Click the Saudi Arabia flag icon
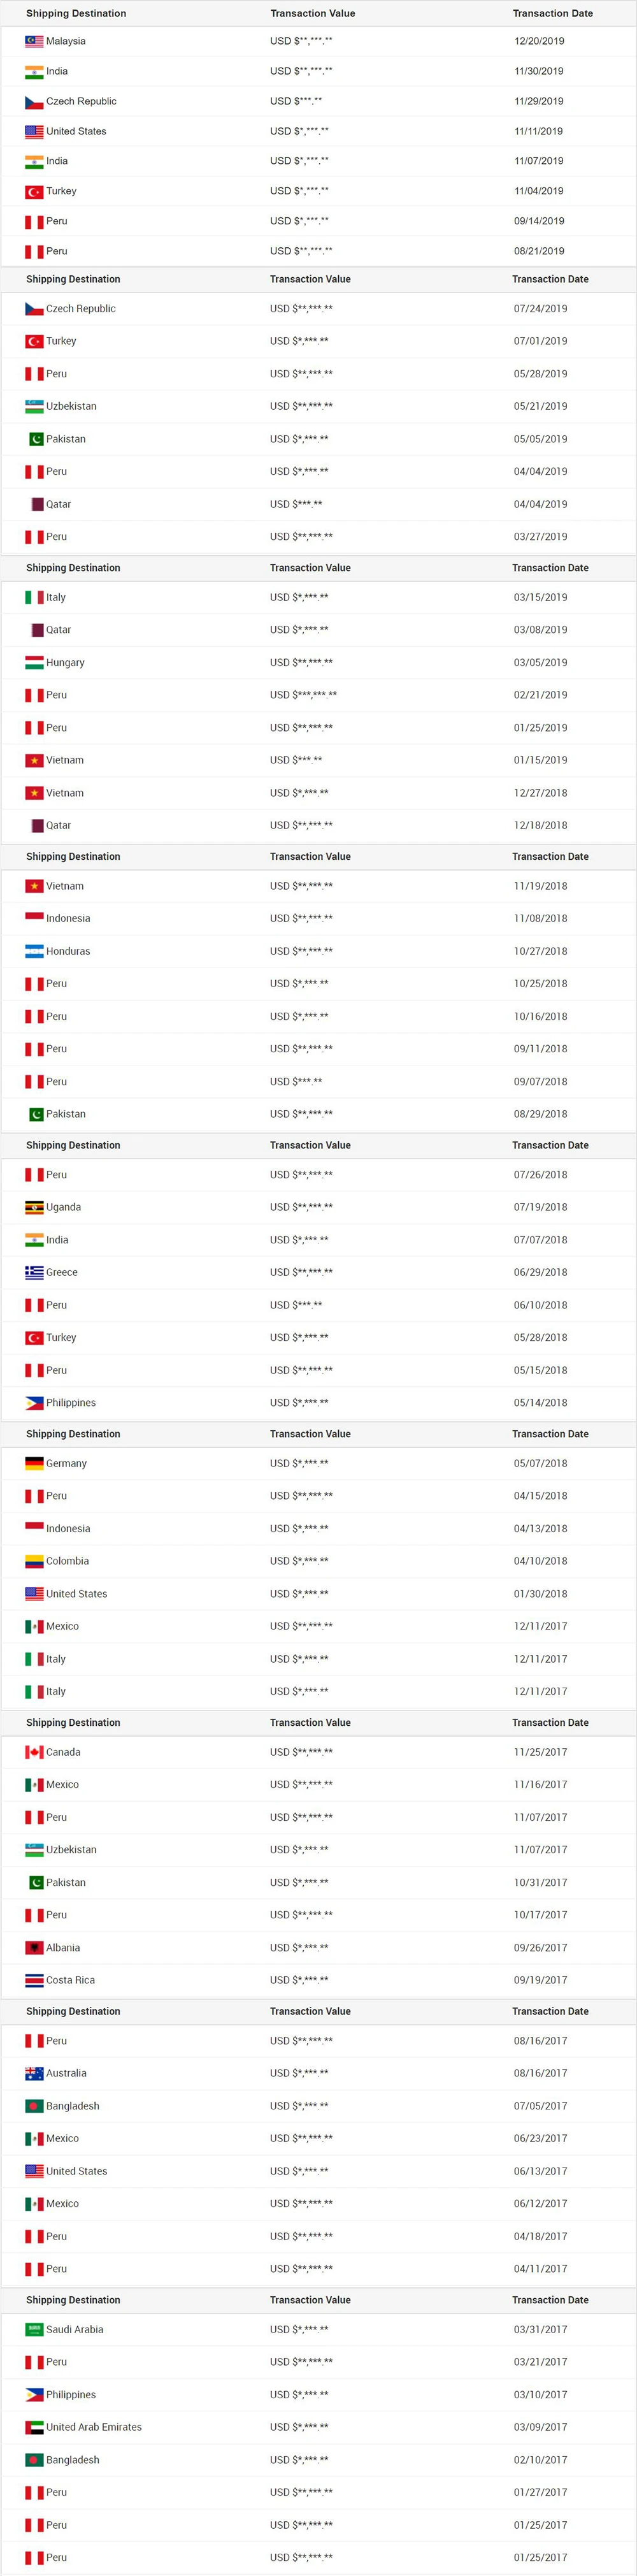Image resolution: width=637 pixels, height=2576 pixels. (x=34, y=2329)
